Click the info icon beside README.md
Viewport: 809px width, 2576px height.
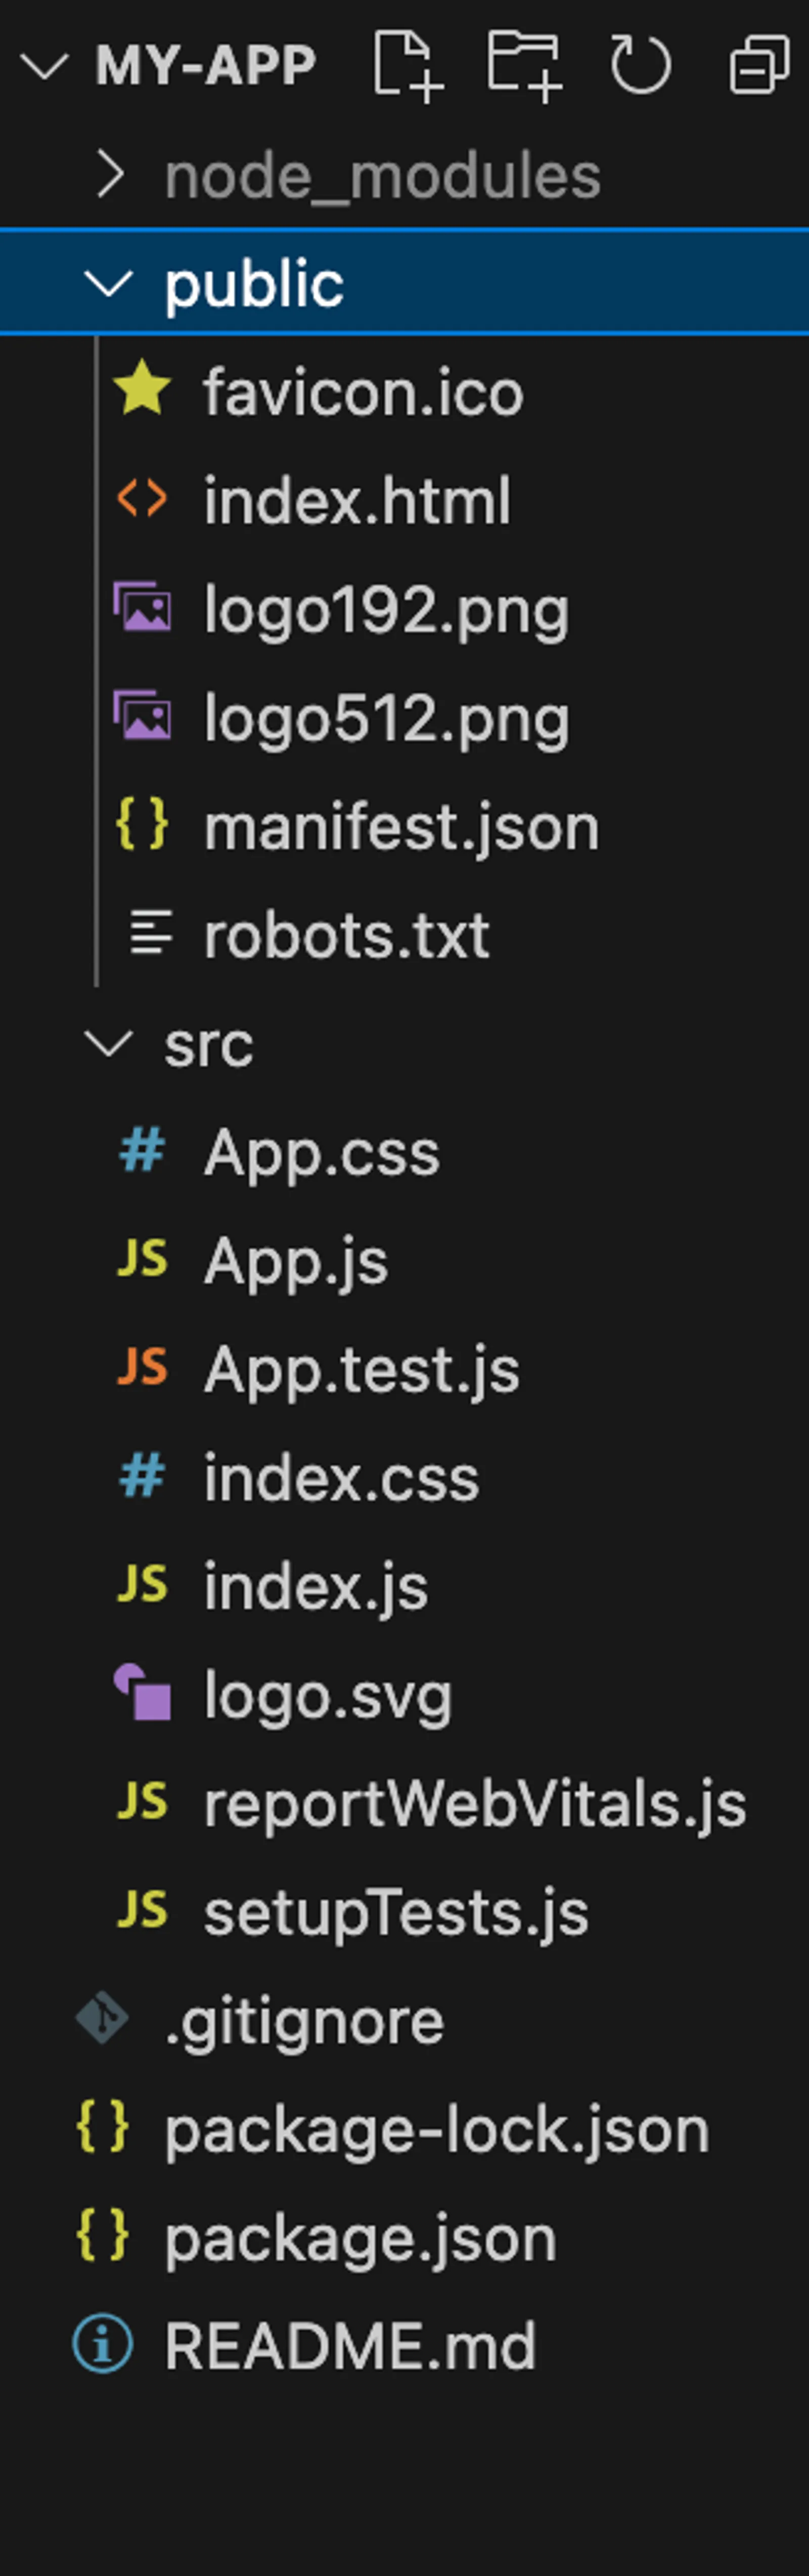pyautogui.click(x=102, y=2344)
